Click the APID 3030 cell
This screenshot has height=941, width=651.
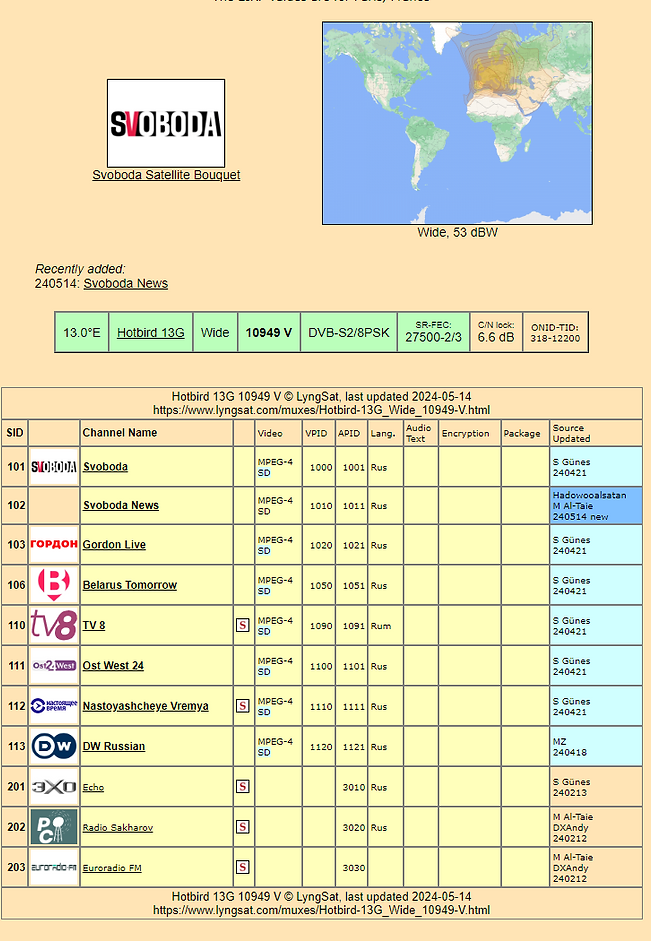pyautogui.click(x=354, y=868)
